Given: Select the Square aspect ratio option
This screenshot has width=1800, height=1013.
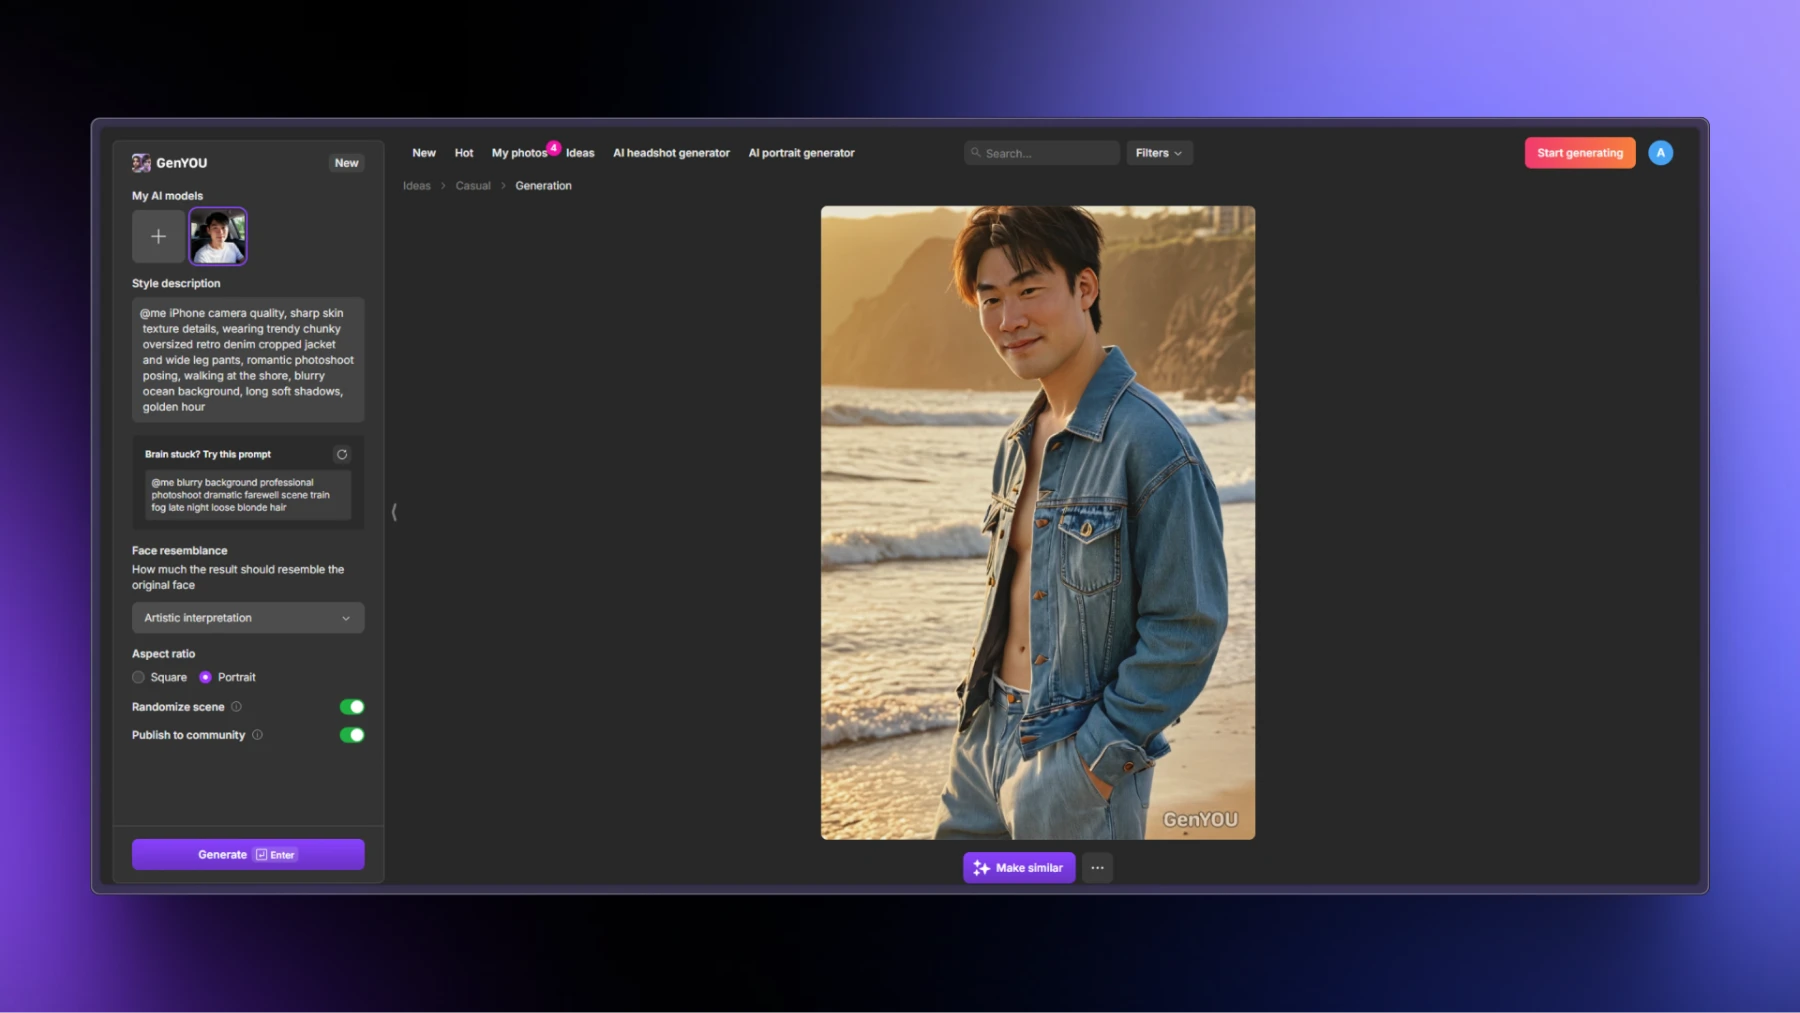Looking at the screenshot, I should [138, 677].
